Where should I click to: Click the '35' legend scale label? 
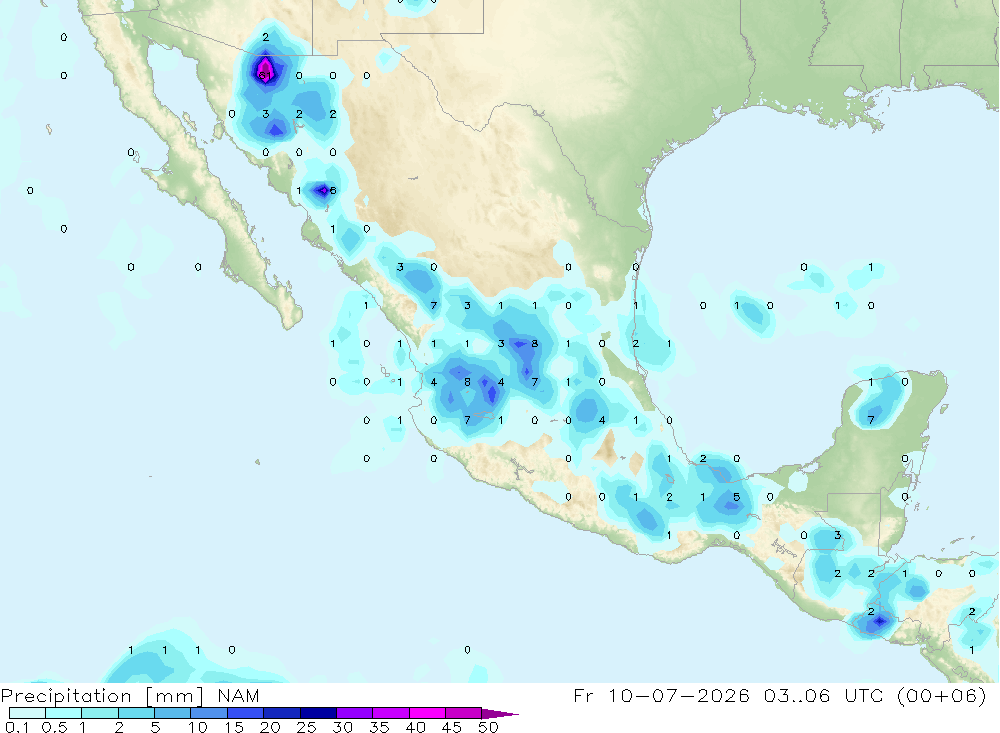(379, 727)
